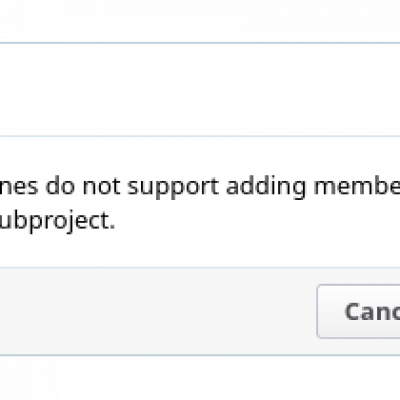Click the word "adding" in the message
This screenshot has width=400, height=400.
[266, 186]
